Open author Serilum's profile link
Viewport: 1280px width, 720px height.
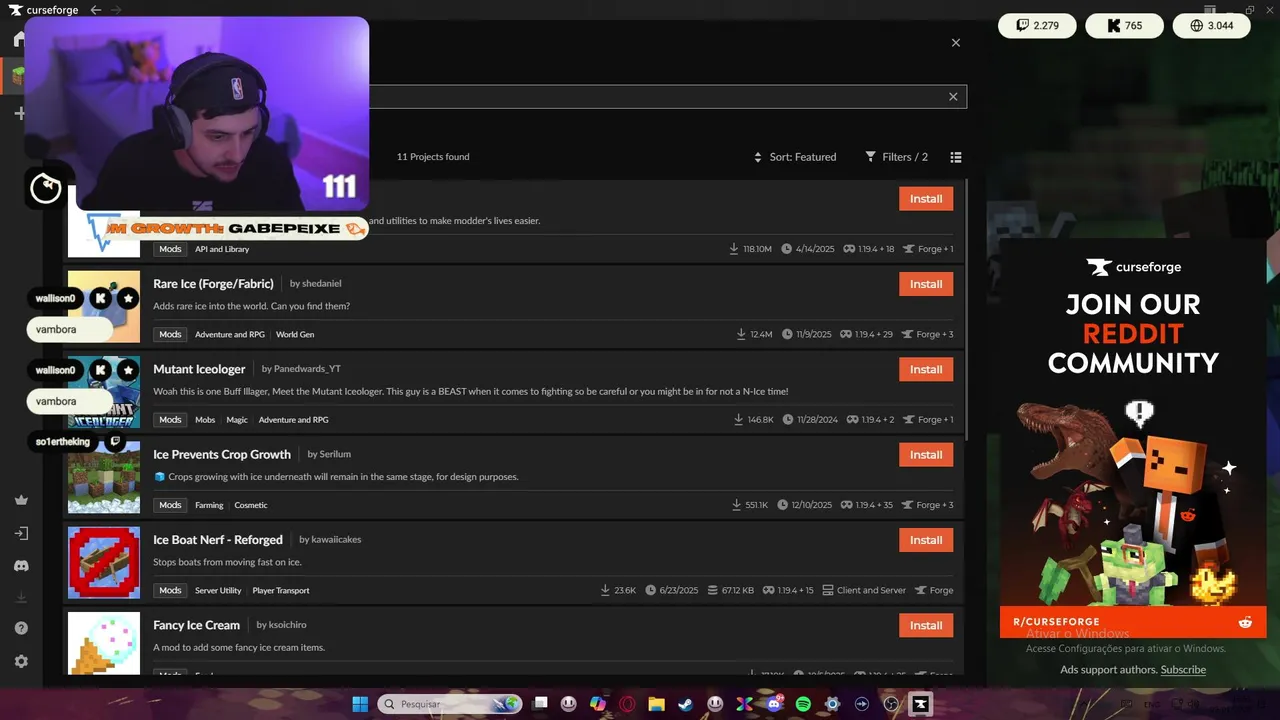(x=335, y=454)
